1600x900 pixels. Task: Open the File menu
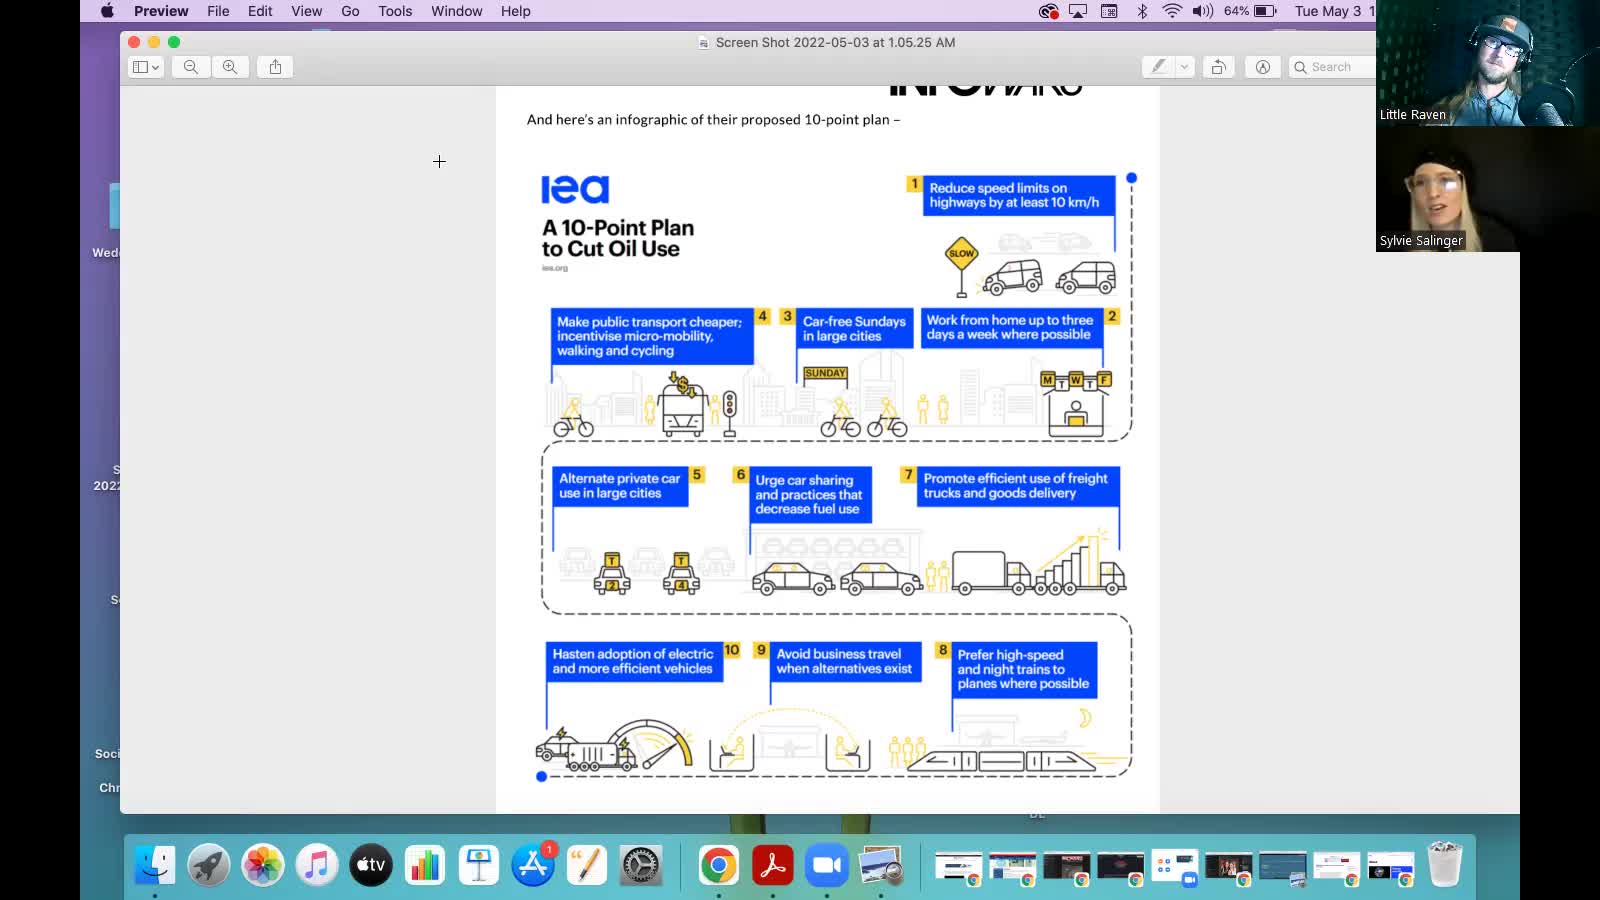(218, 11)
